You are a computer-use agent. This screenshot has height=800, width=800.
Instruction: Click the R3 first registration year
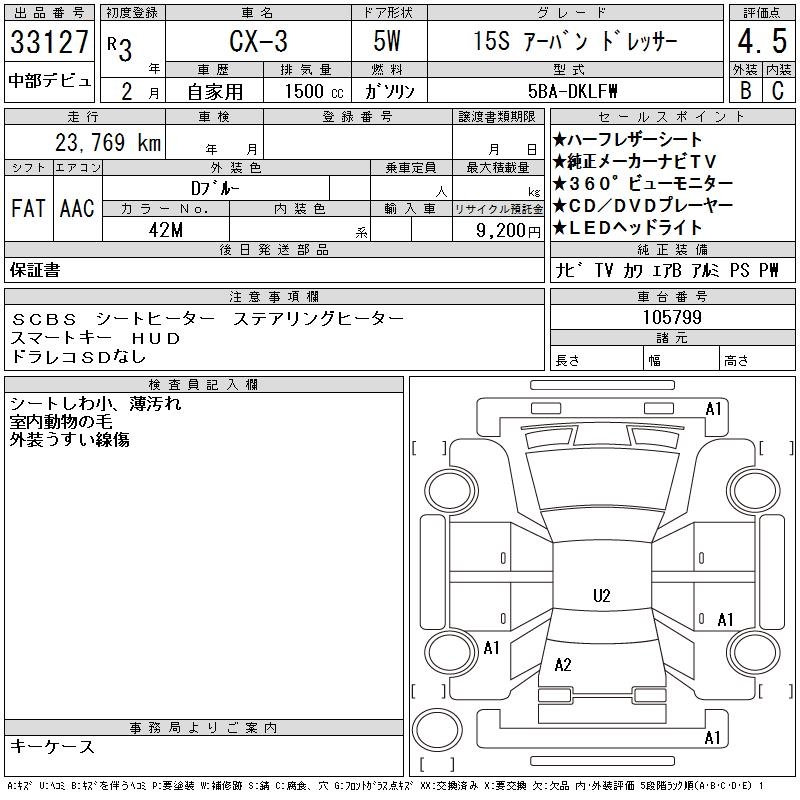tap(120, 48)
